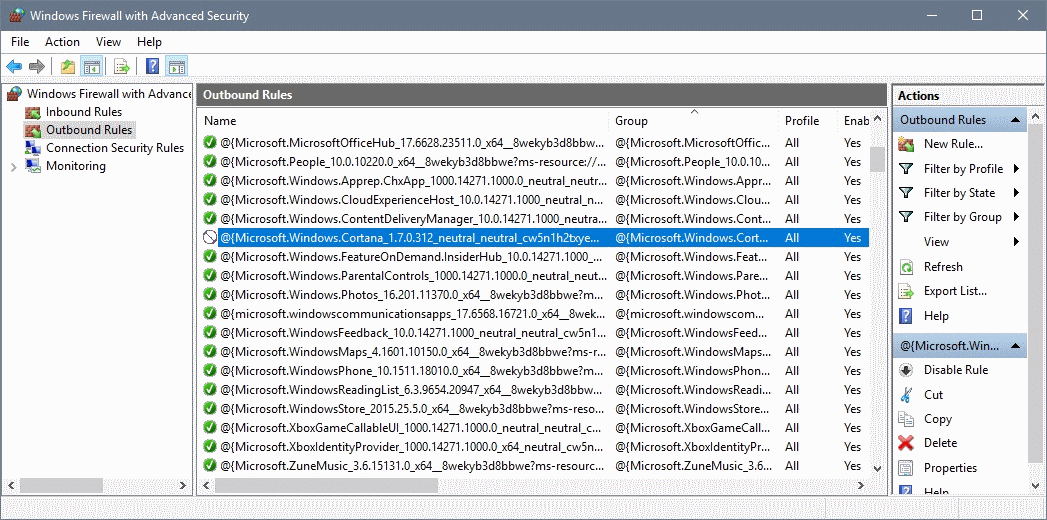This screenshot has height=520, width=1047.
Task: Click the red Delete X icon
Action: coord(906,443)
